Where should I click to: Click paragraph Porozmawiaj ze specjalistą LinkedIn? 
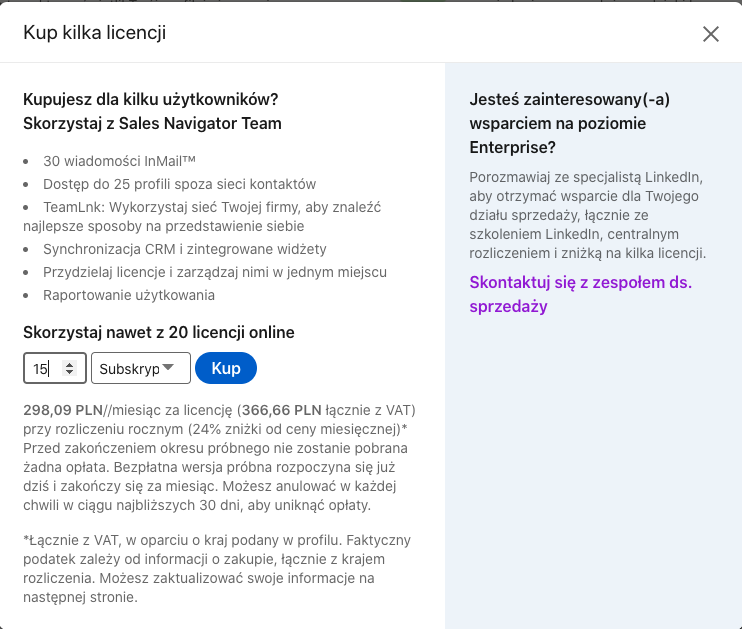pos(587,215)
